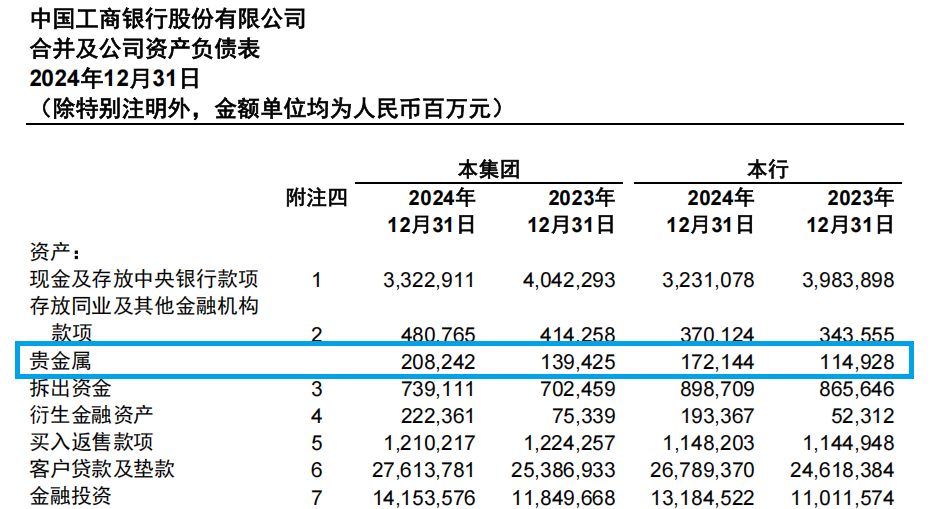Image resolution: width=938 pixels, height=509 pixels.
Task: Click value 898,709 in the 拆出资金 row
Action: pyautogui.click(x=717, y=389)
